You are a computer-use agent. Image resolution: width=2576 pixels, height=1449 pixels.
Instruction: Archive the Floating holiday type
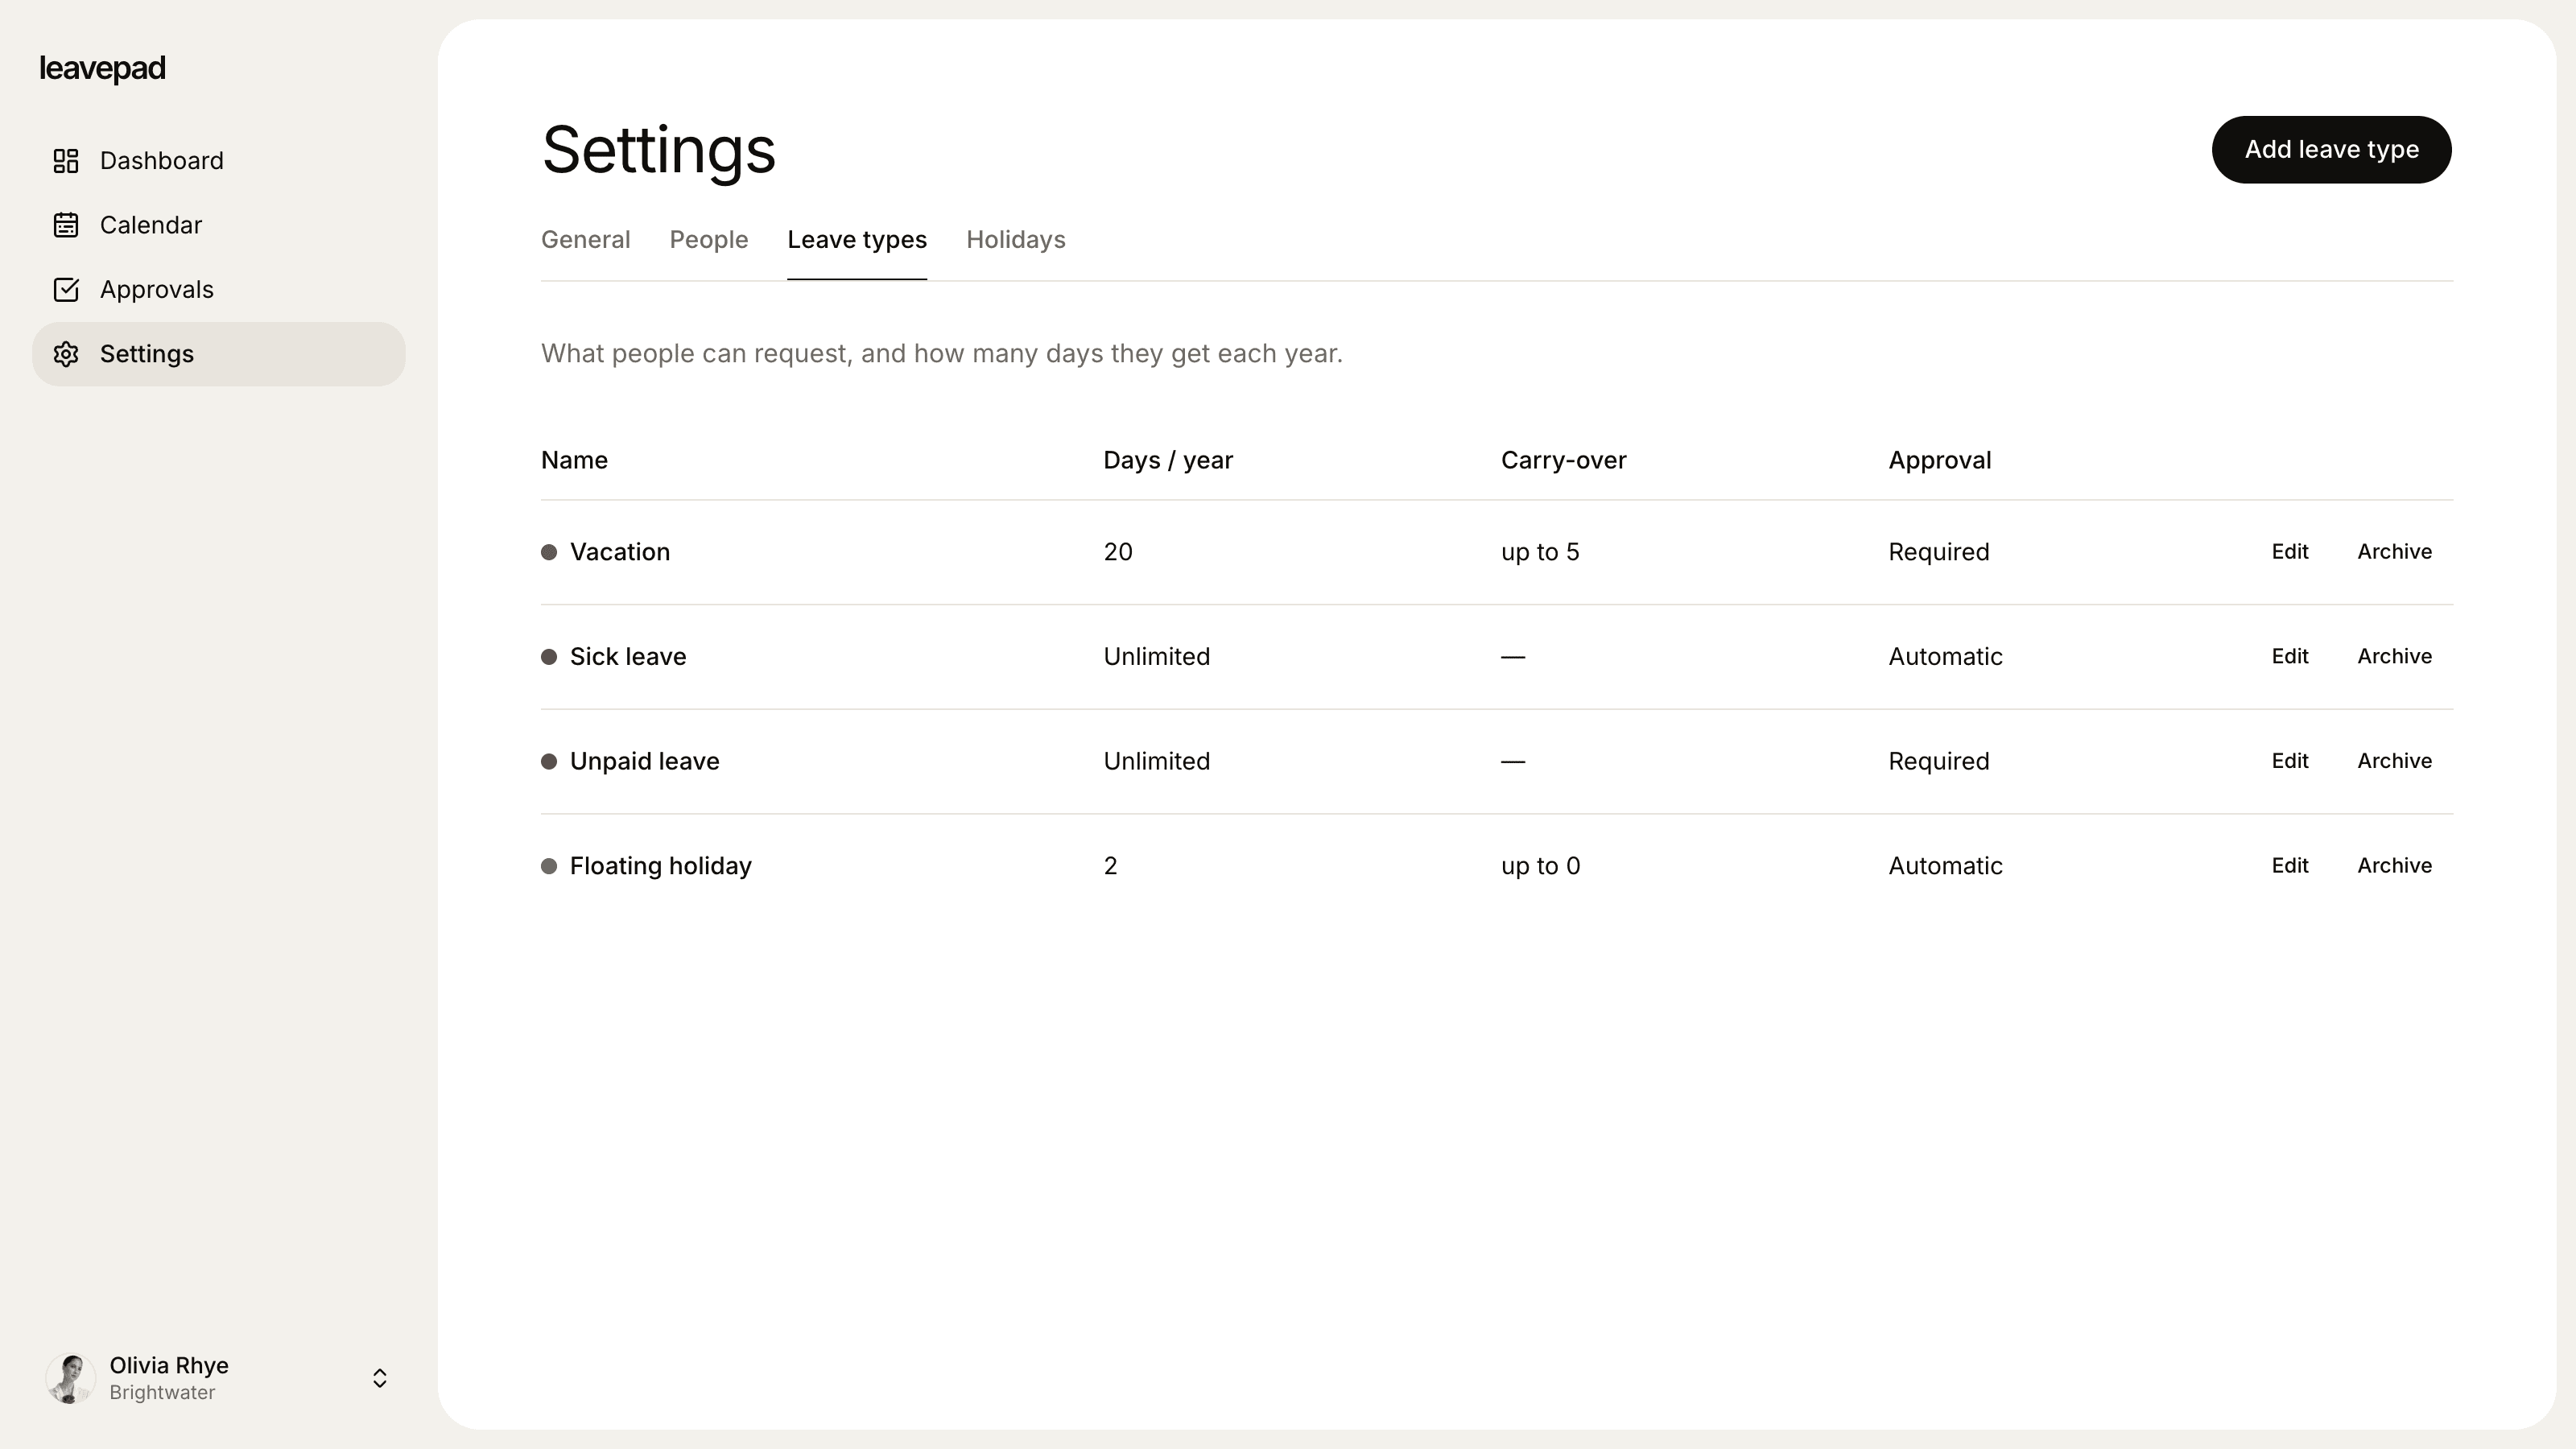point(2395,866)
